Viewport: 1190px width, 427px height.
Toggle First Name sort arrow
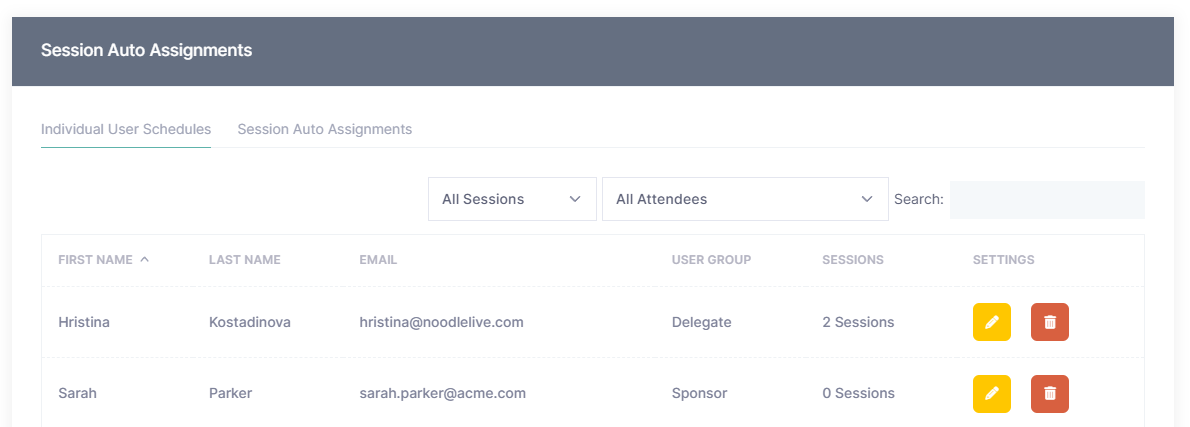coord(145,260)
